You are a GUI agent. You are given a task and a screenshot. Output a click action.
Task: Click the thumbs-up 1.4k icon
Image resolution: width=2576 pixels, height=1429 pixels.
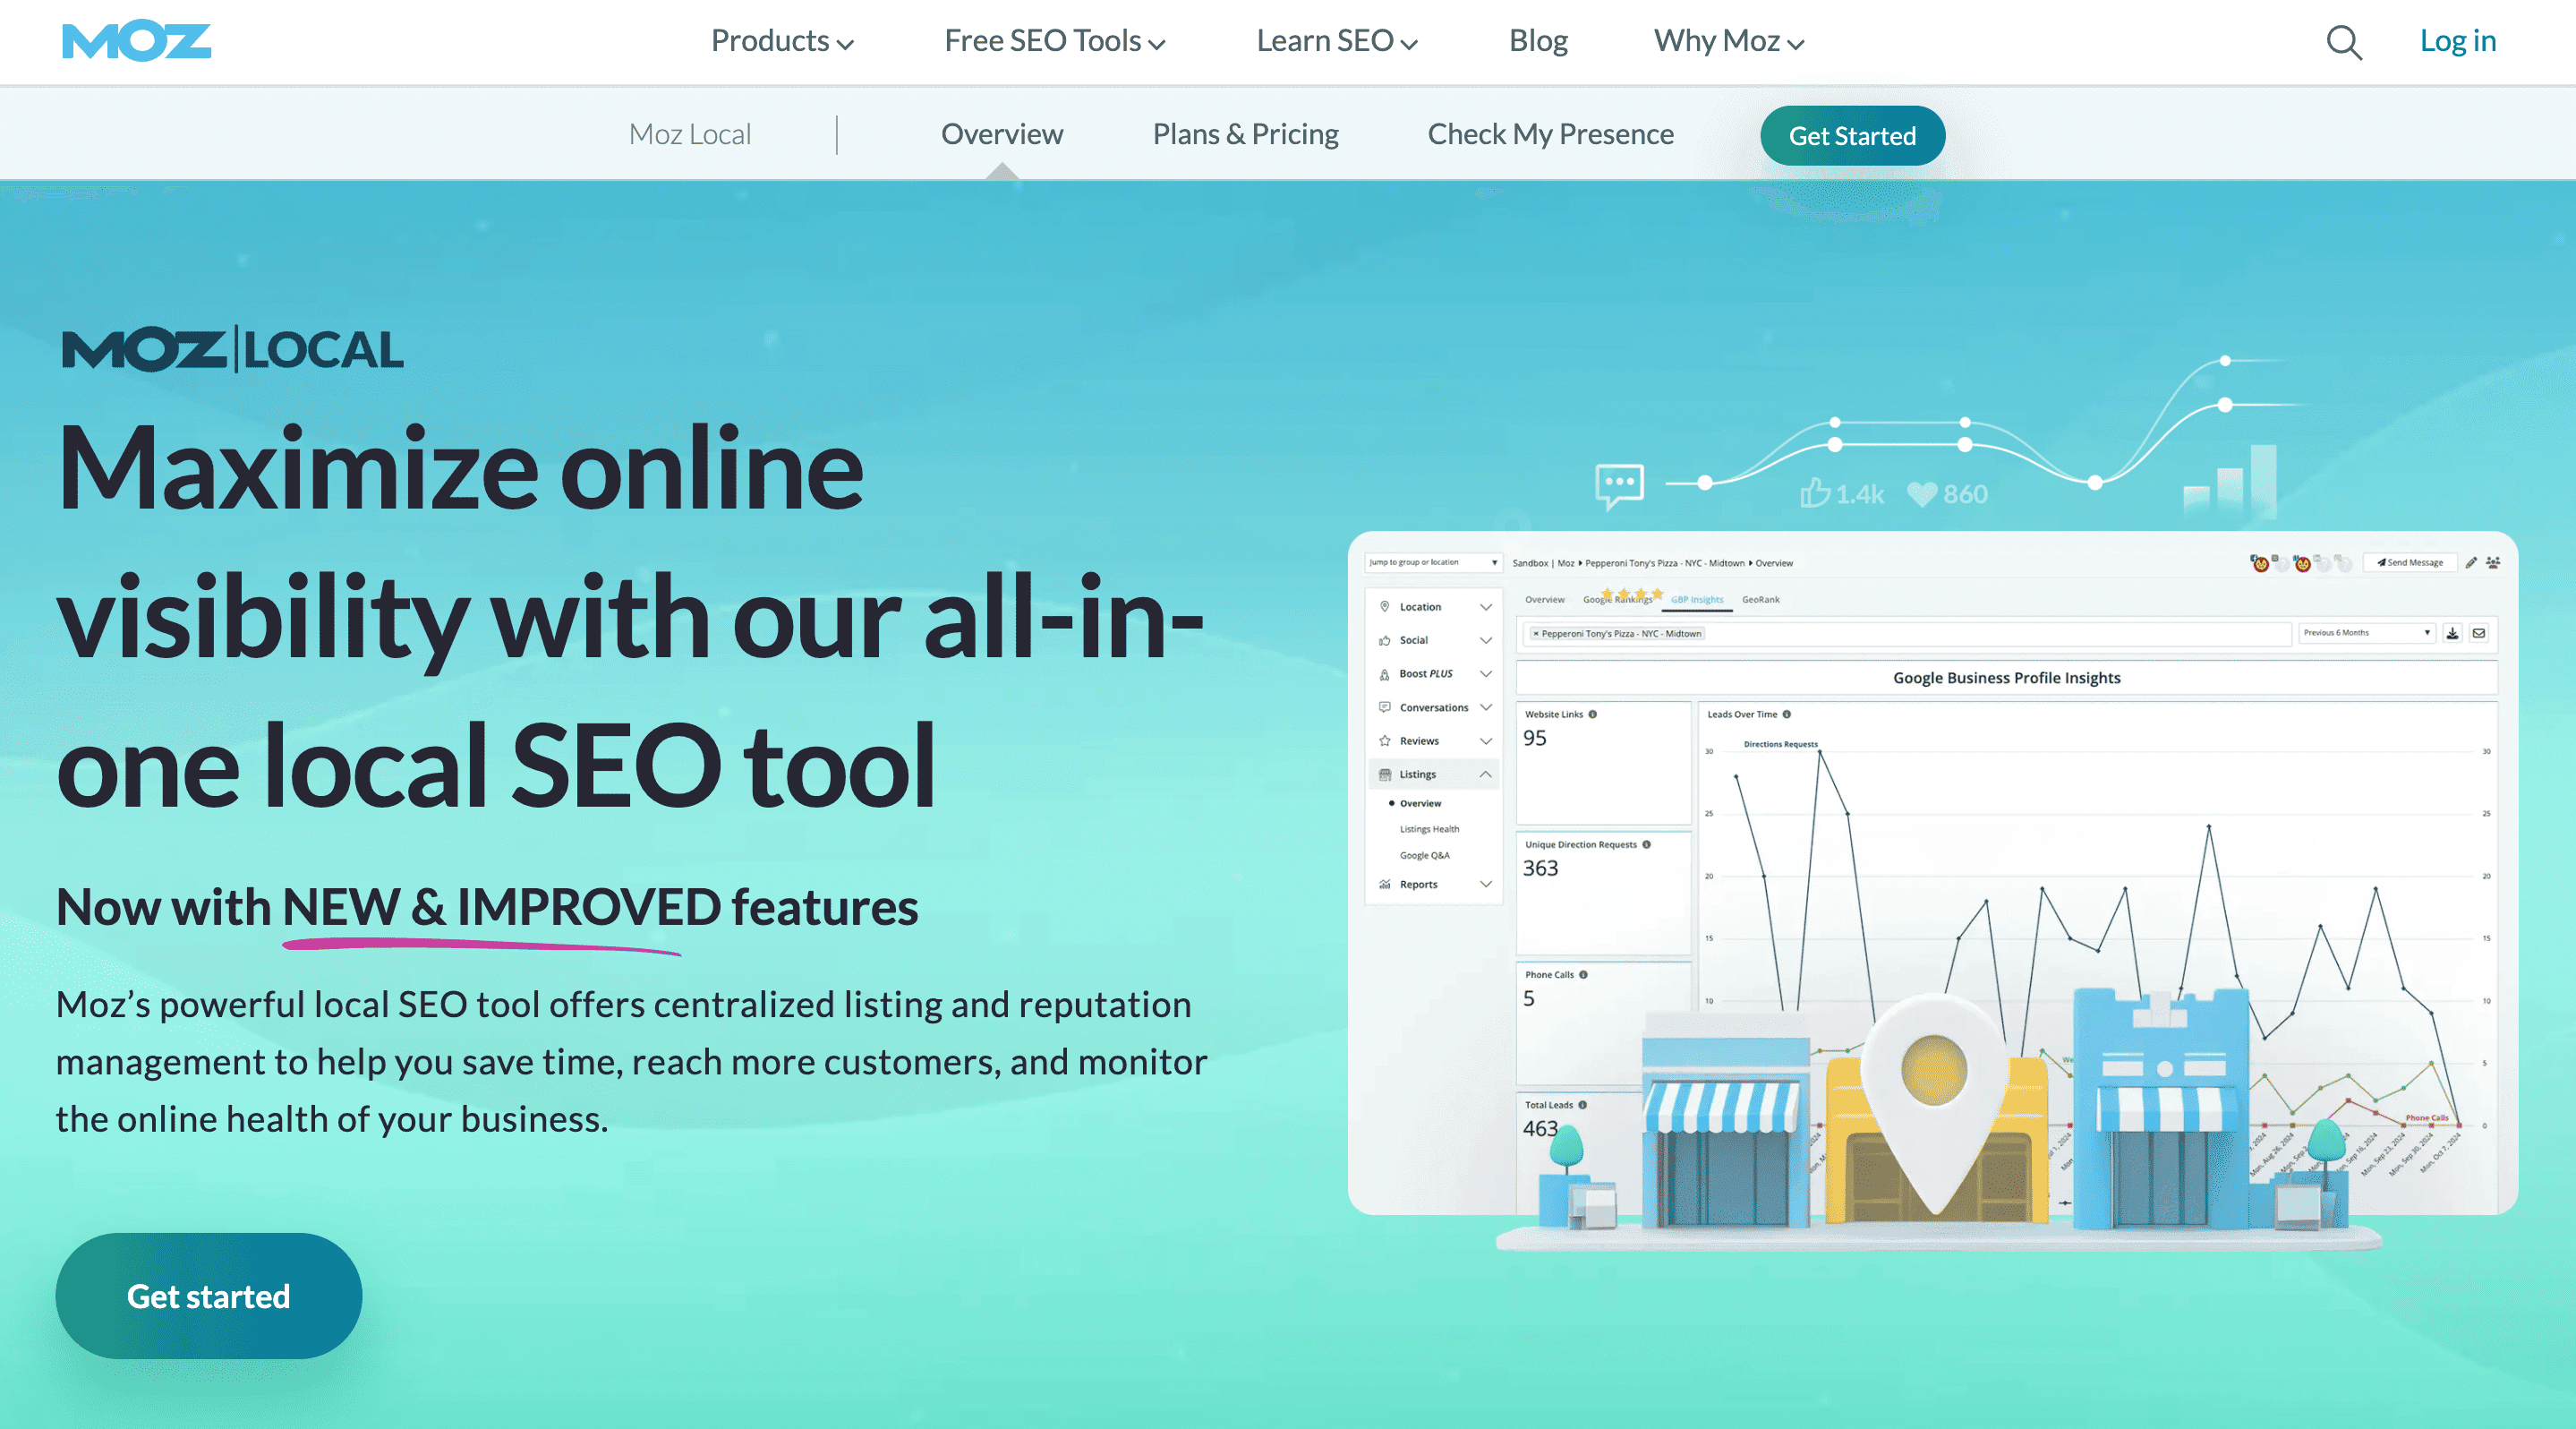point(1815,493)
